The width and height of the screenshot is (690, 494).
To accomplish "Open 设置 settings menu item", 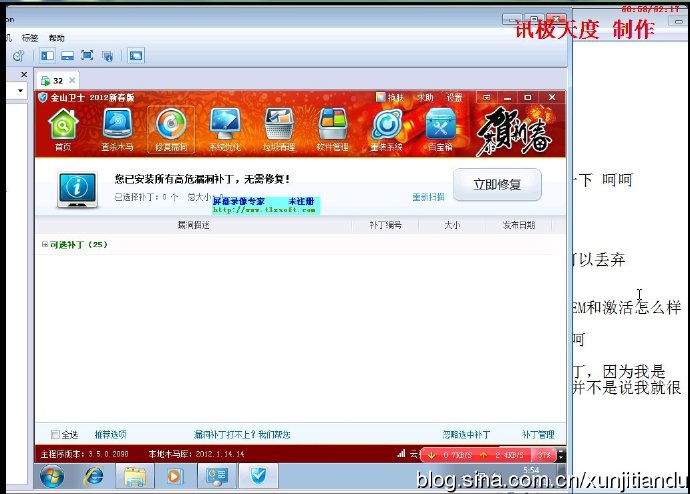I will tap(455, 97).
